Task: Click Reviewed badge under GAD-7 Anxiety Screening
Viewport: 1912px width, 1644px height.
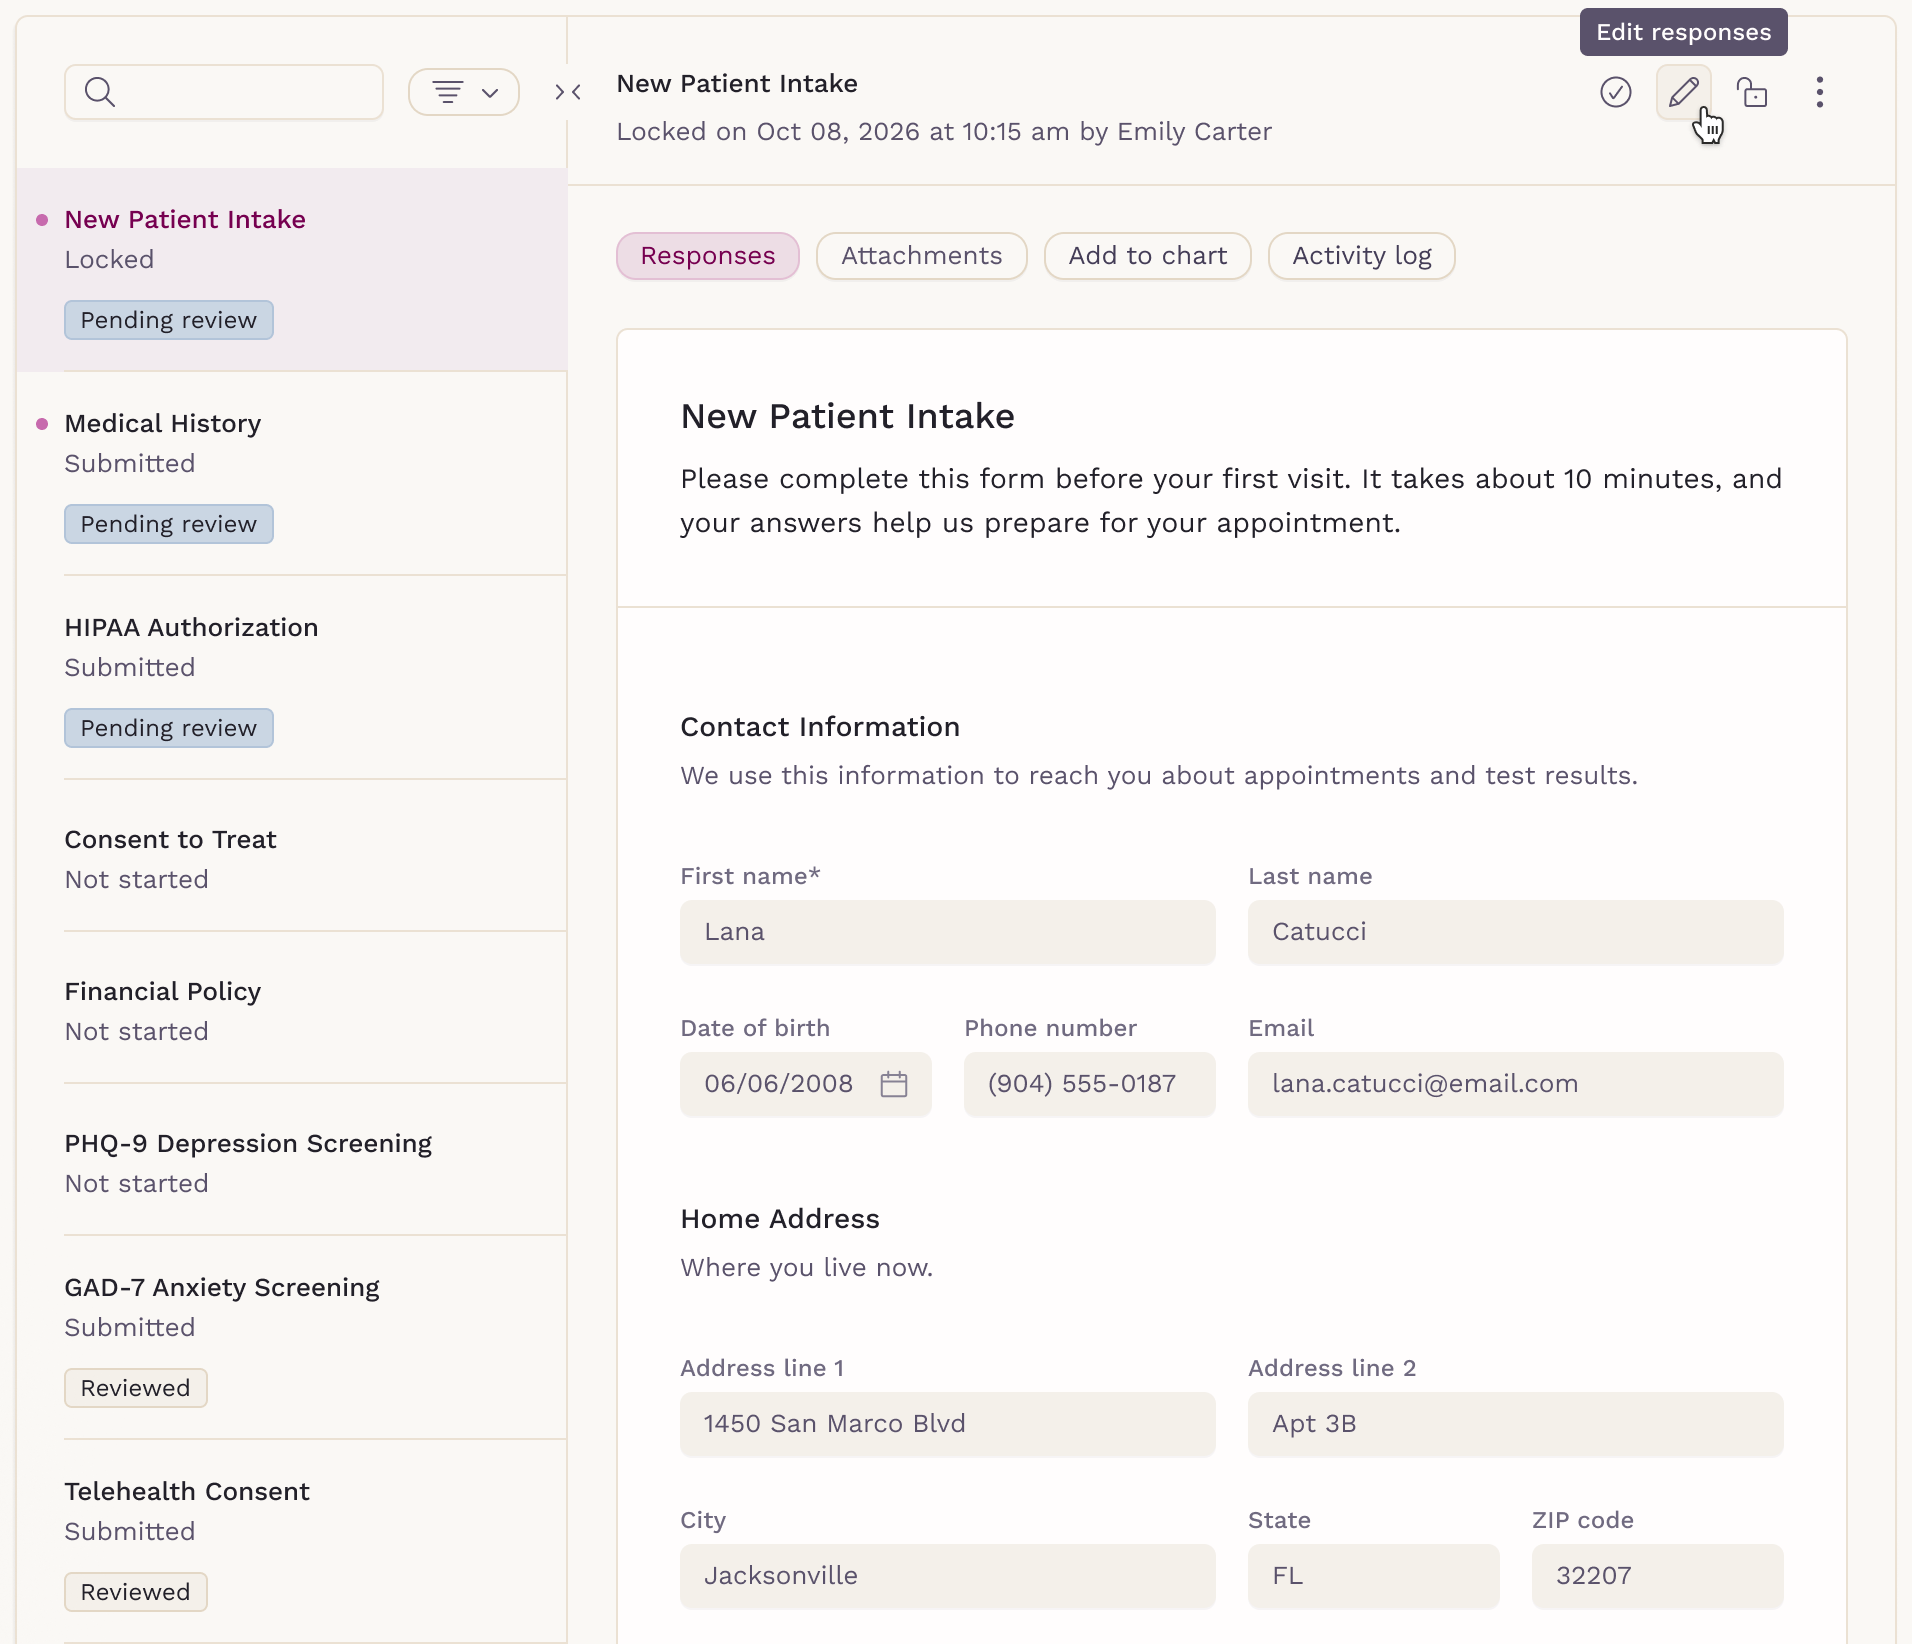Action: click(136, 1388)
